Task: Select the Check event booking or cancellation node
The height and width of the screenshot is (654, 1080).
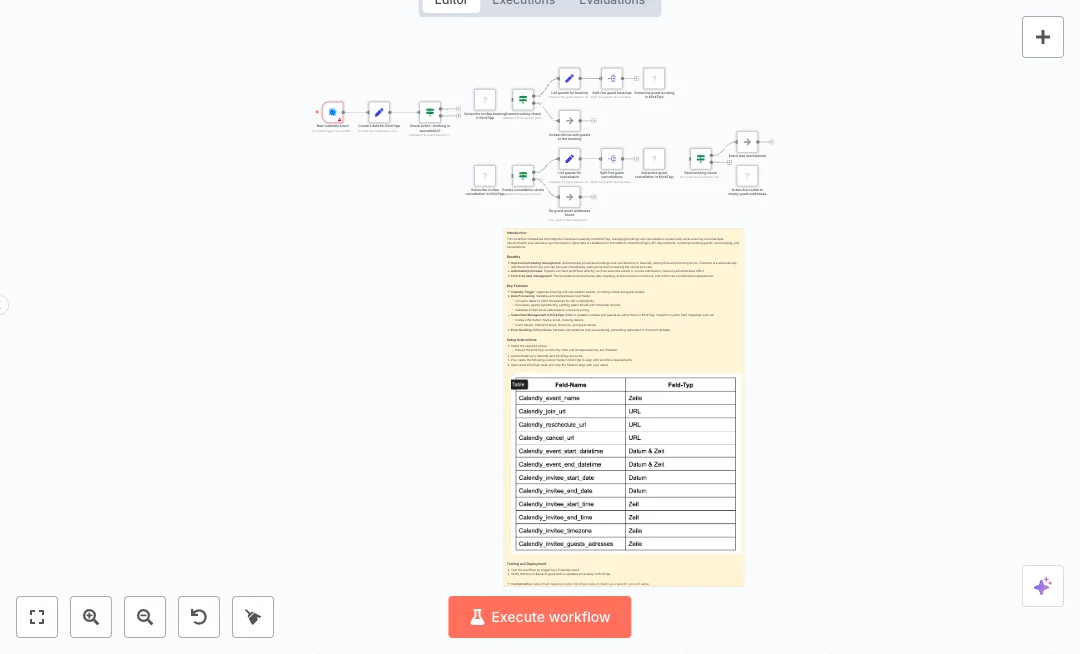Action: (x=430, y=111)
